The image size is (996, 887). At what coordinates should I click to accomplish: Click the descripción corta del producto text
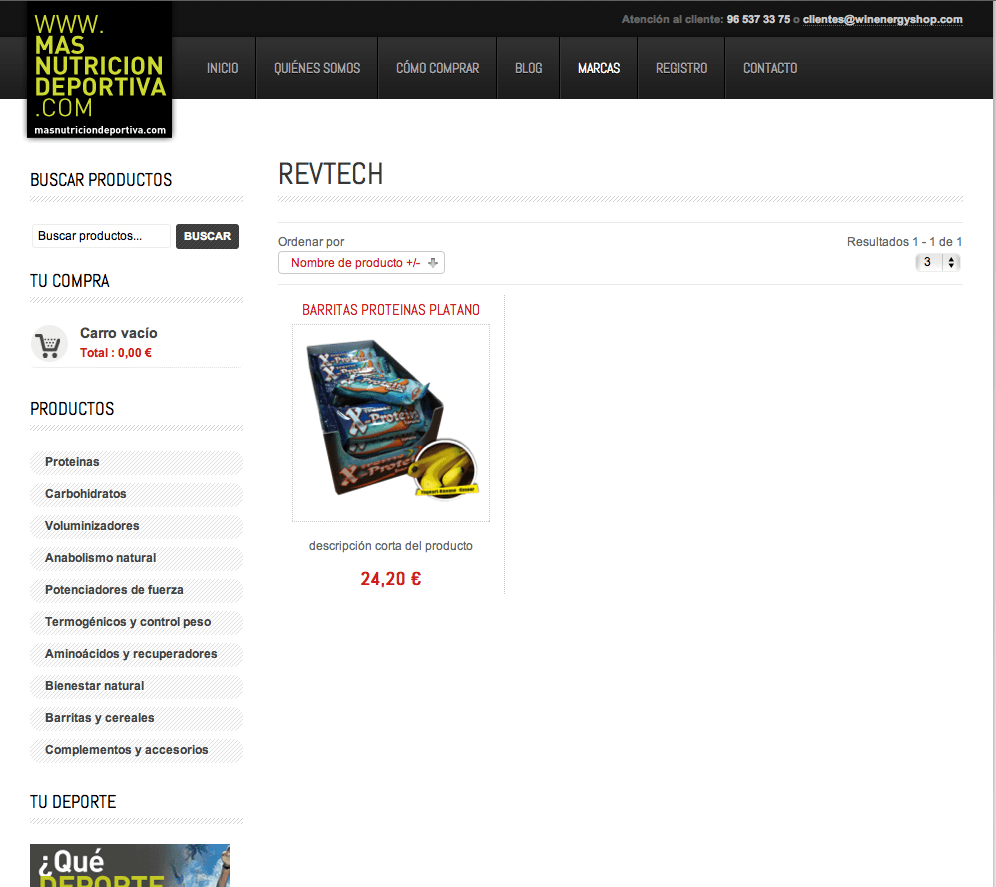(x=391, y=546)
